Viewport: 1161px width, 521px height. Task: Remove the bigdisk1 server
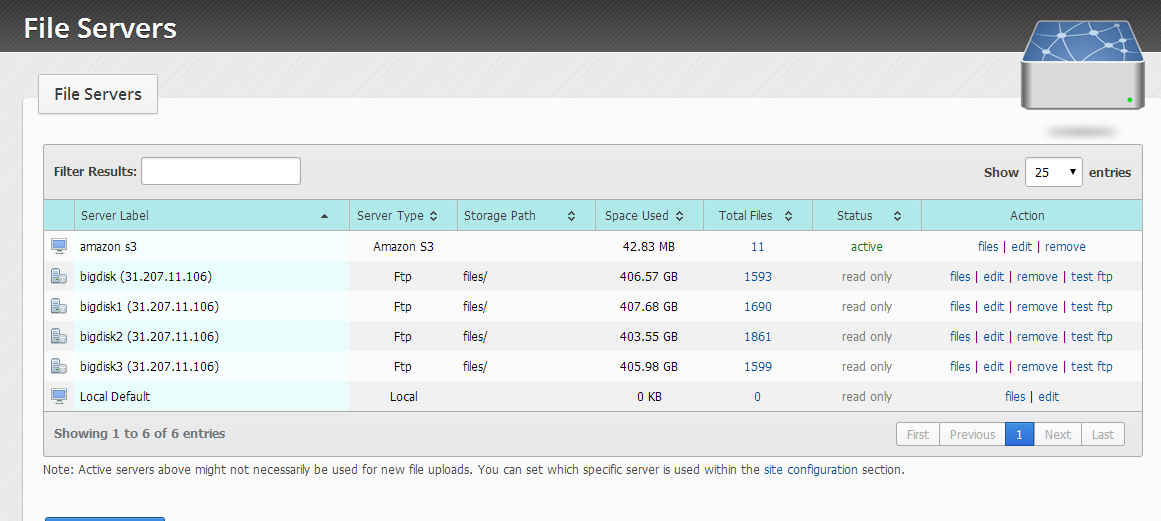(x=1037, y=306)
